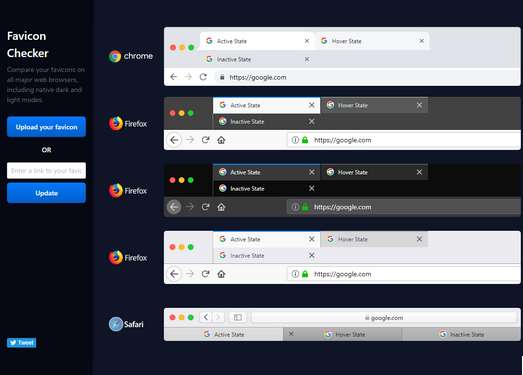Select Inactive State tab in mixed-theme Firefox
This screenshot has width=523, height=375.
pyautogui.click(x=266, y=121)
